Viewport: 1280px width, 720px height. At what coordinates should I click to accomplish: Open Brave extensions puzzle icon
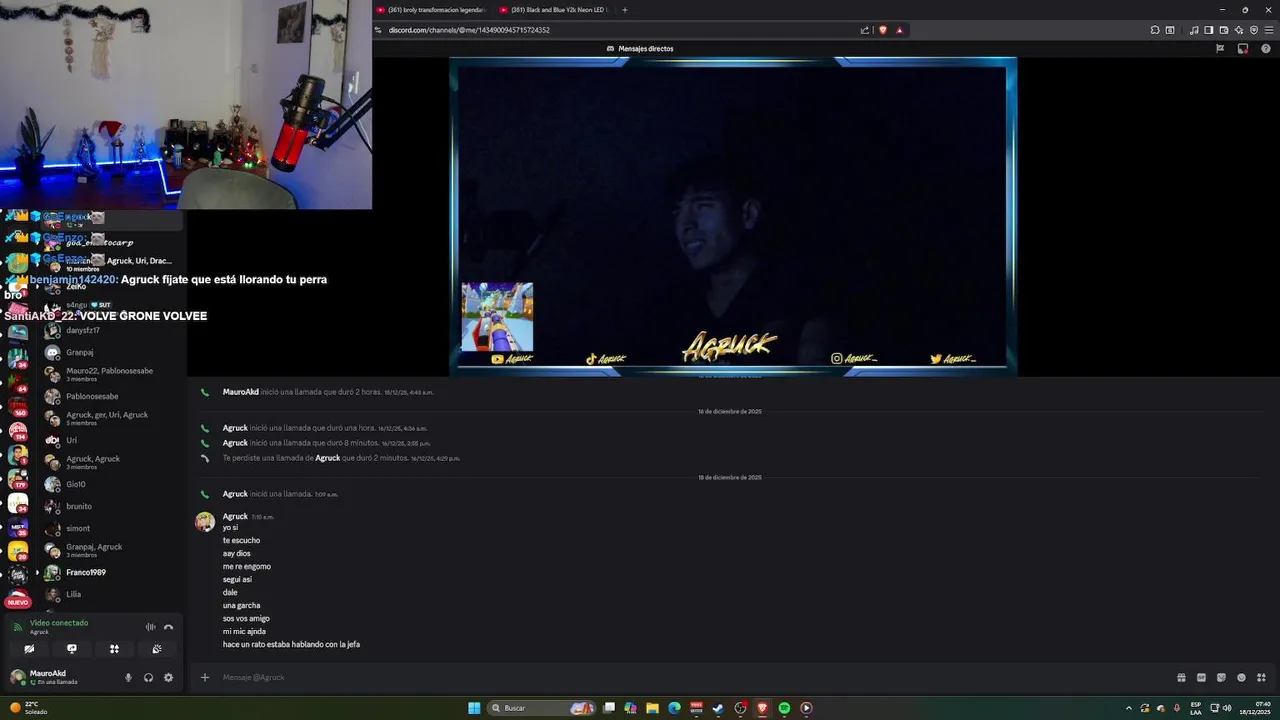tap(1155, 30)
